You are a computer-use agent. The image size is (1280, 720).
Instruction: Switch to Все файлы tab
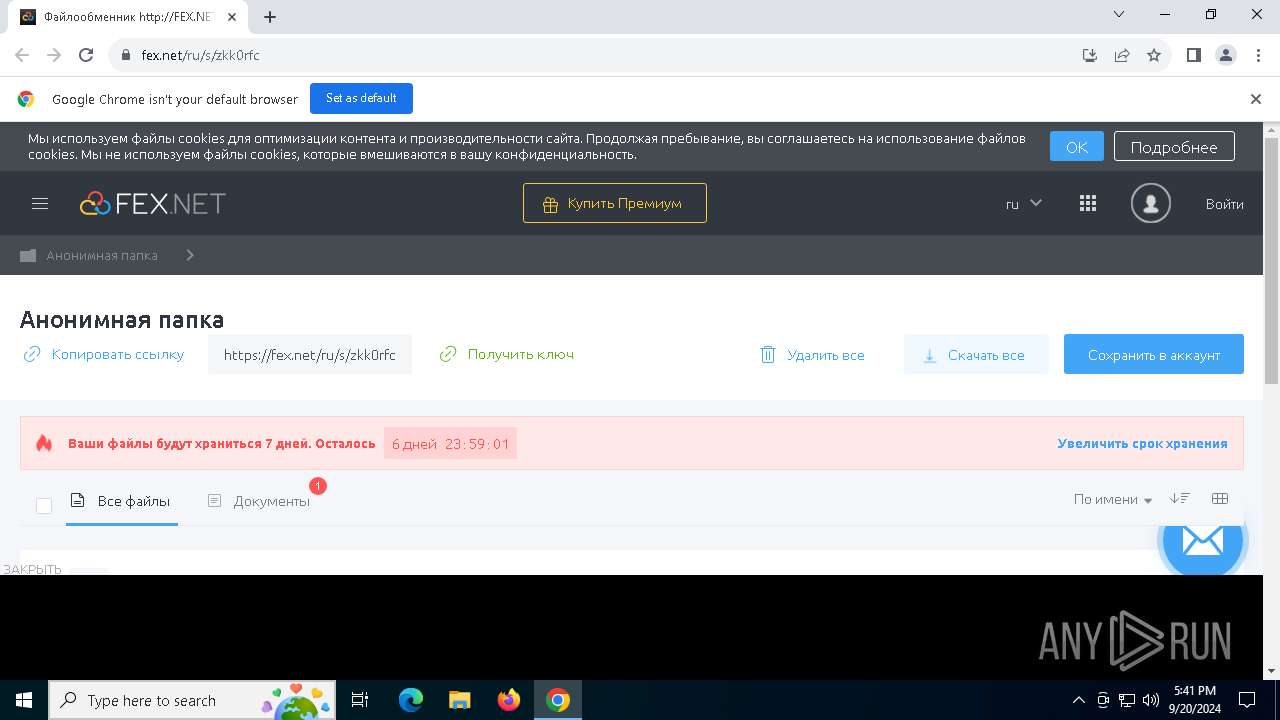click(121, 501)
